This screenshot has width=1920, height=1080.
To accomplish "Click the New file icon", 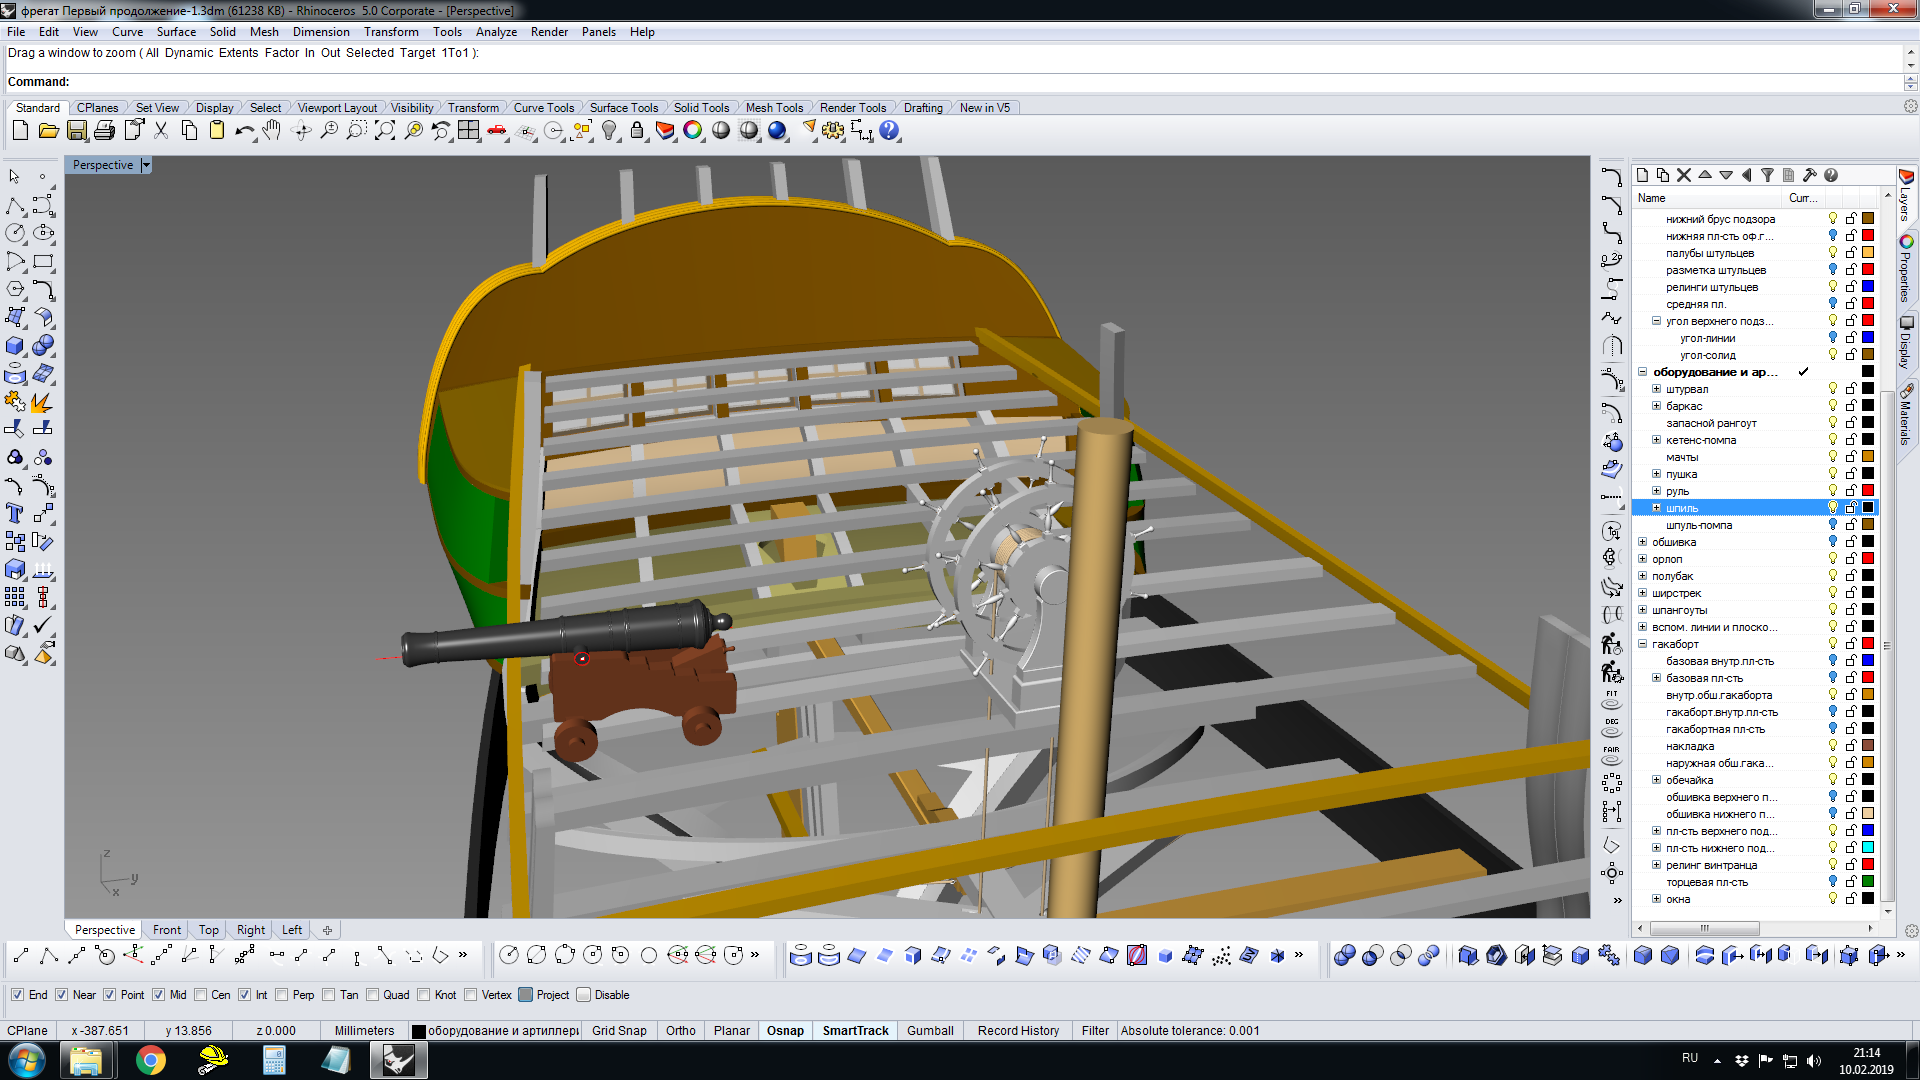I will pos(20,131).
